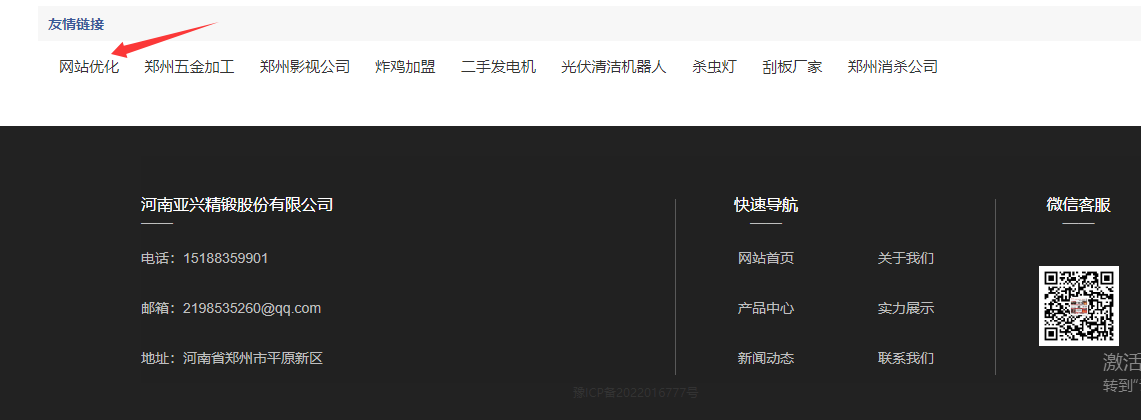Open 联系我们 footer link
Screen dimensions: 1141x420
point(905,358)
